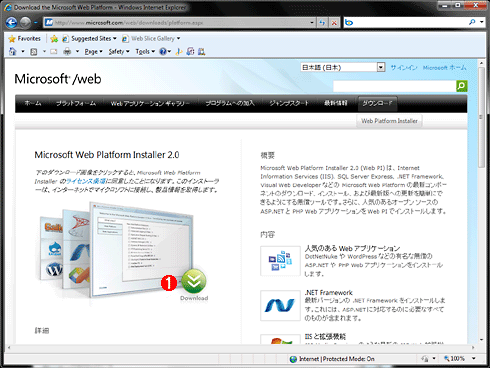Viewport: 490px width, 368px height.
Task: Open the Suggested Sites link
Action: coord(90,39)
